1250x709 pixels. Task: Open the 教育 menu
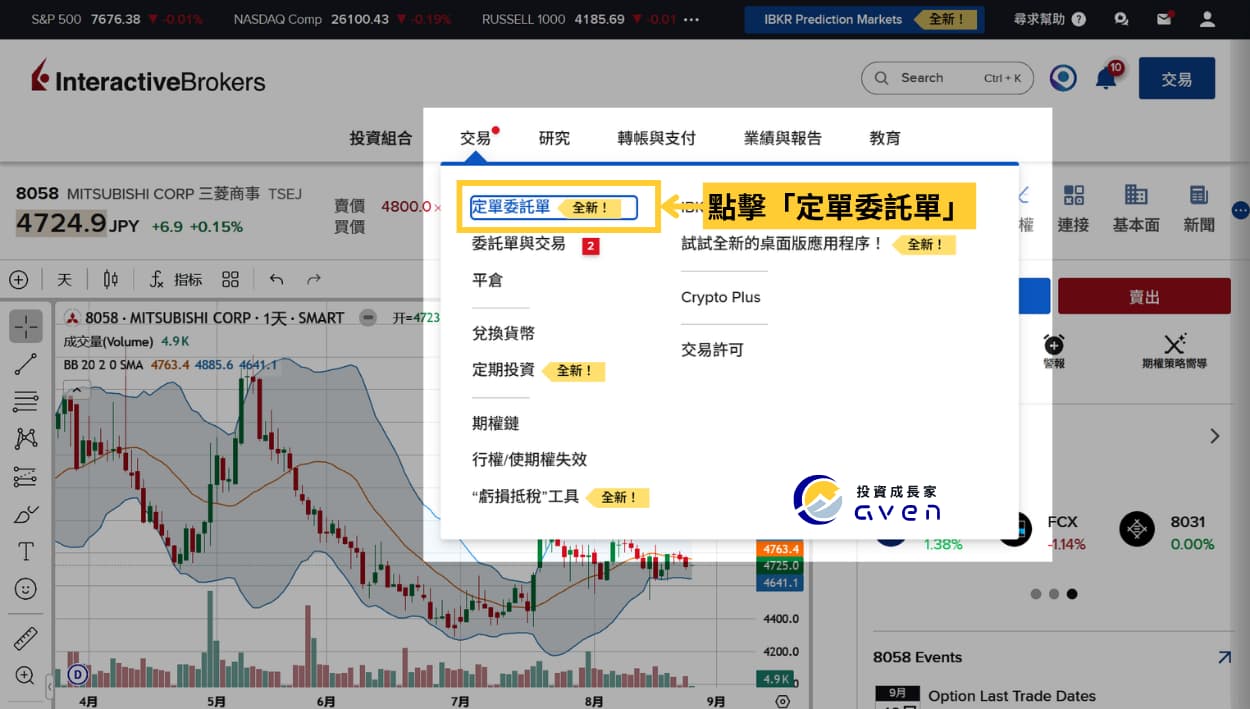click(x=885, y=138)
